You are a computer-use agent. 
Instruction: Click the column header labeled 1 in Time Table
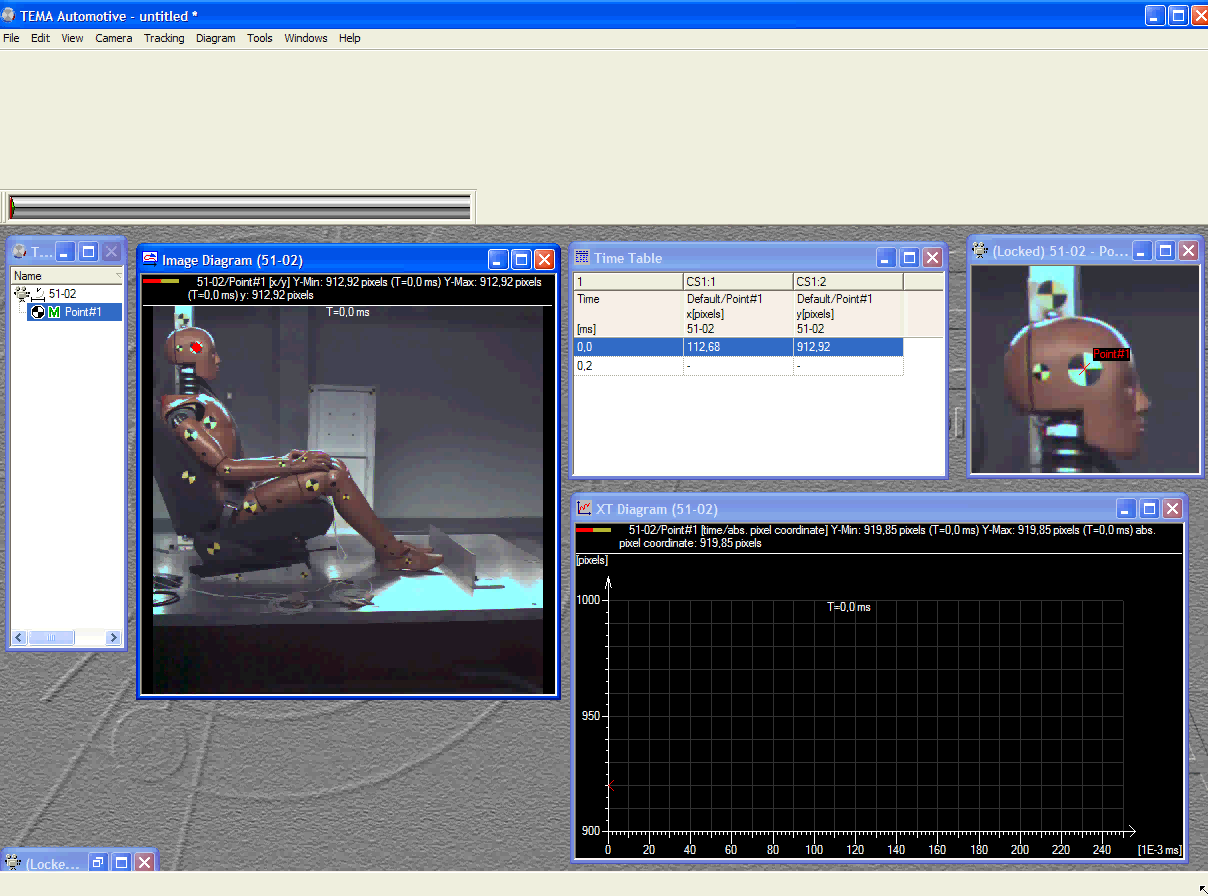[628, 282]
